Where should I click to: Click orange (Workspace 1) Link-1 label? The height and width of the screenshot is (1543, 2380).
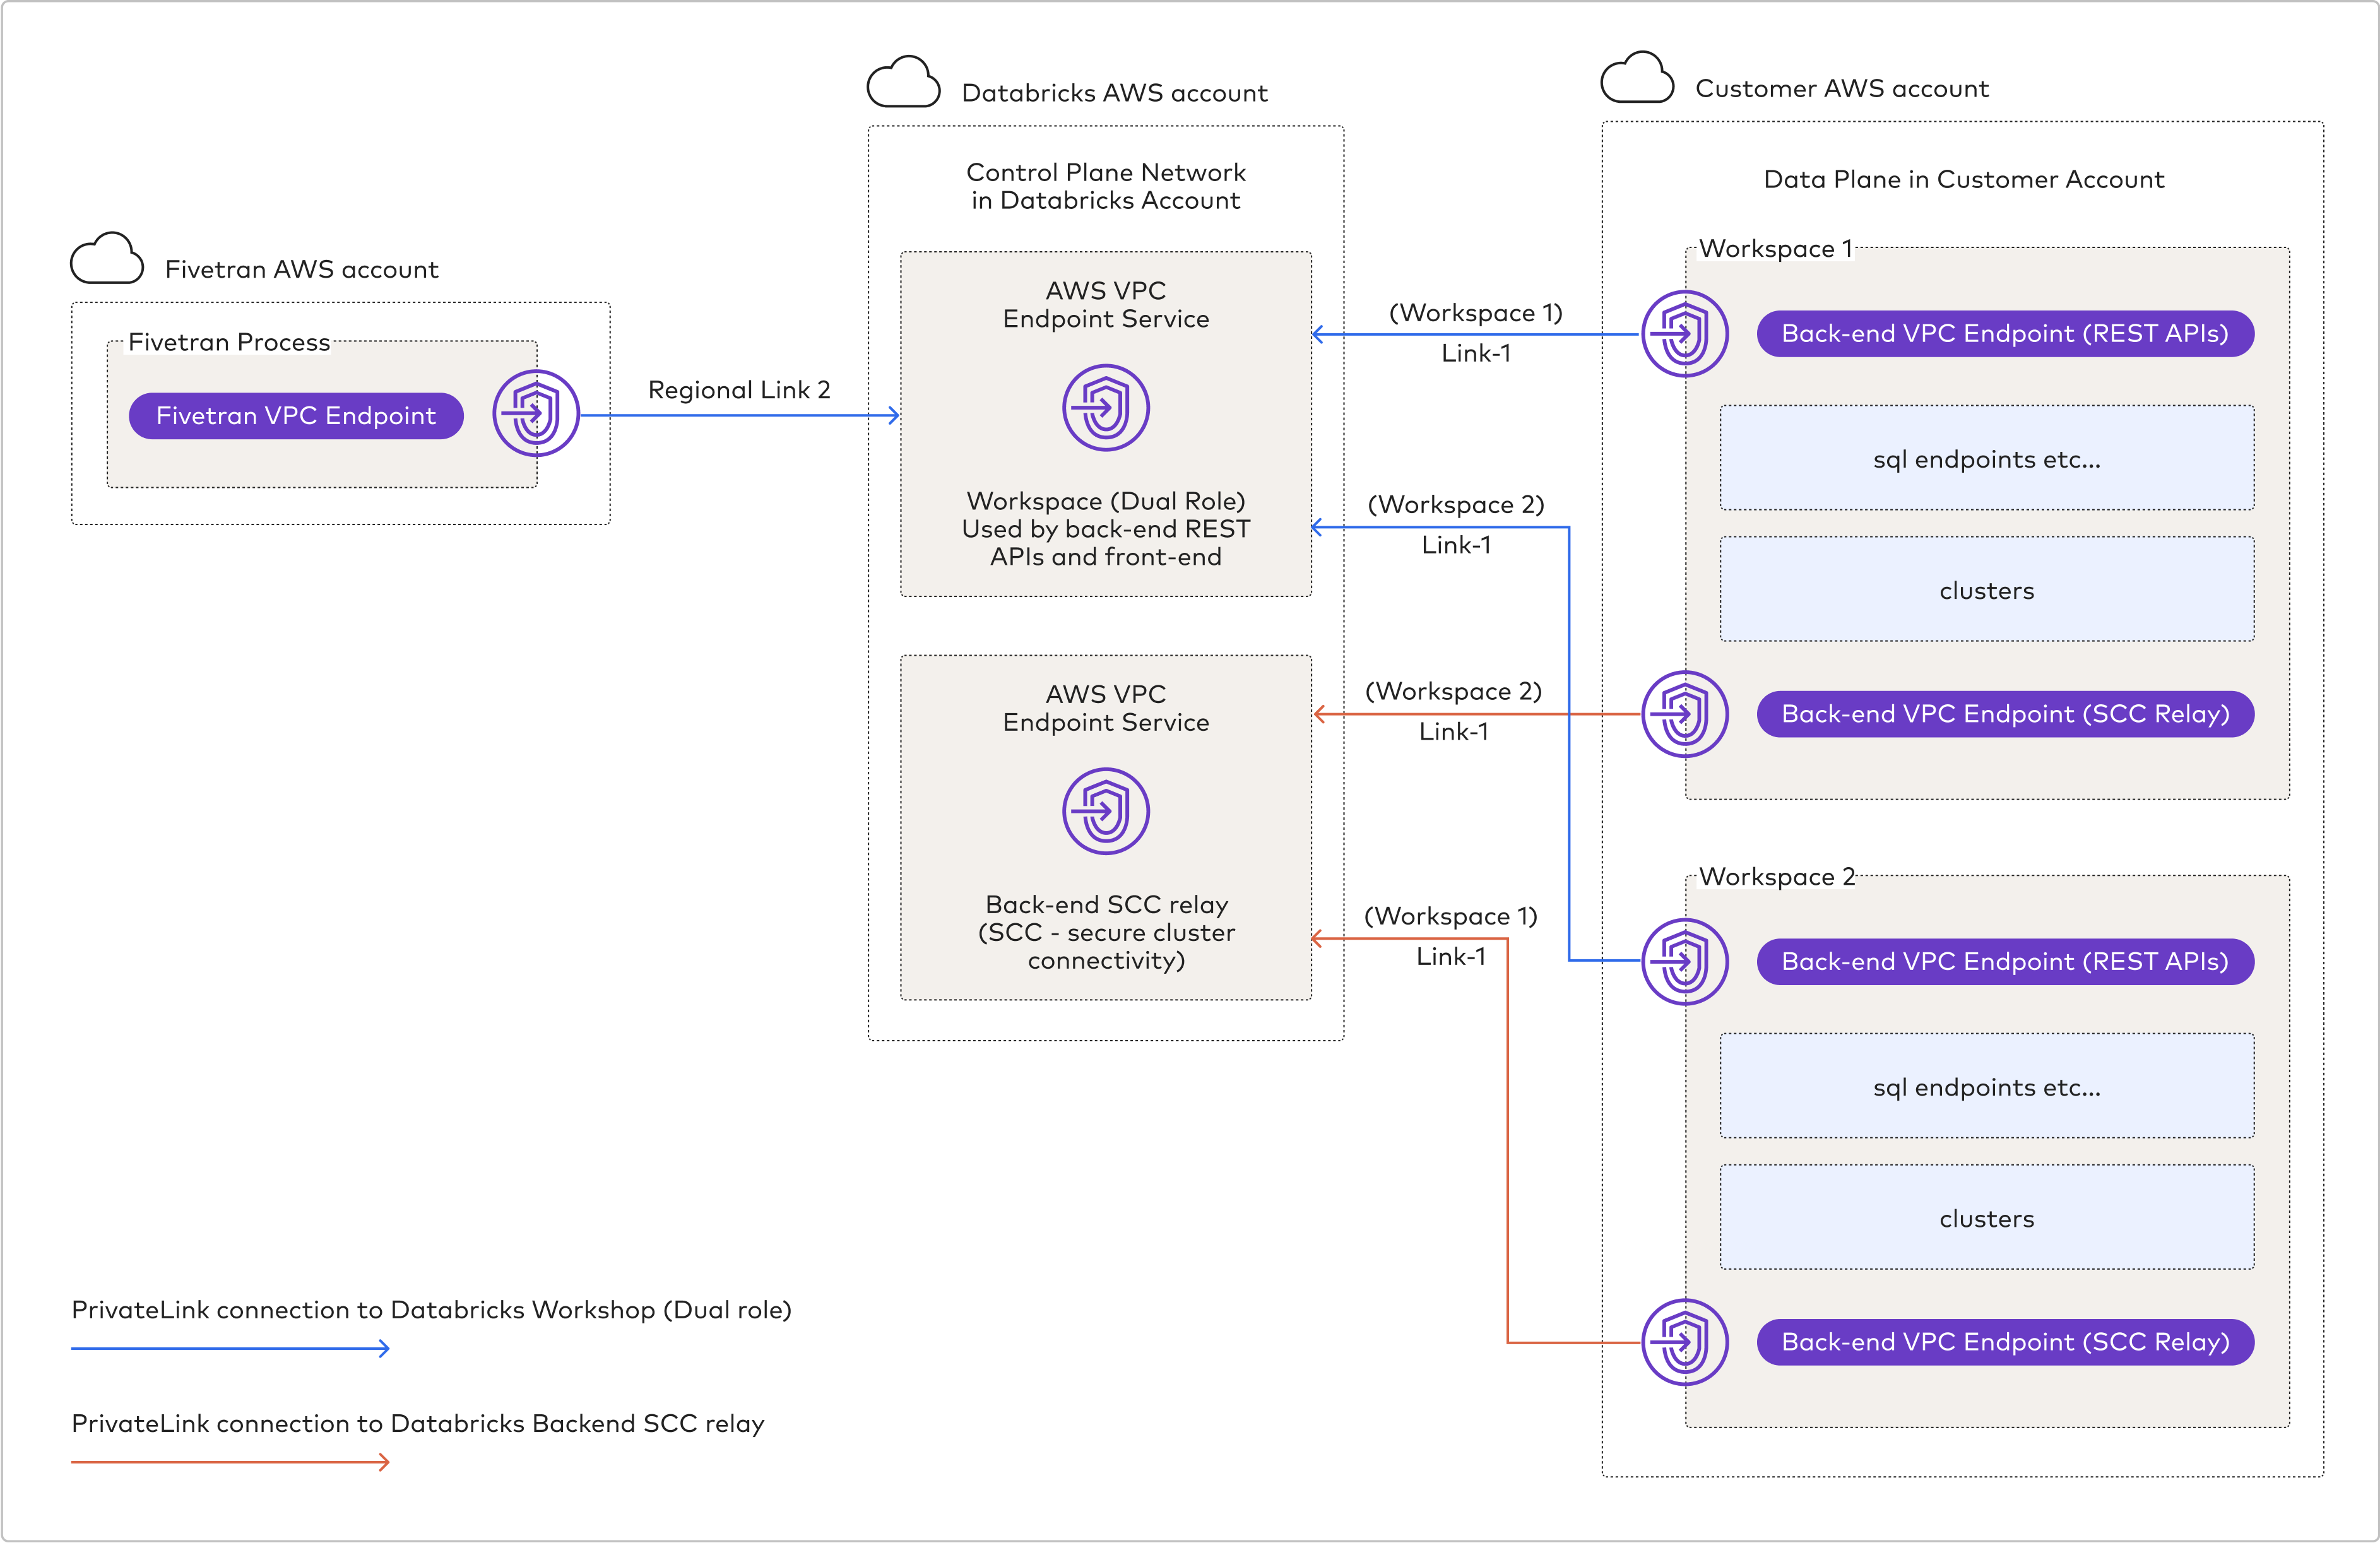pyautogui.click(x=1451, y=936)
